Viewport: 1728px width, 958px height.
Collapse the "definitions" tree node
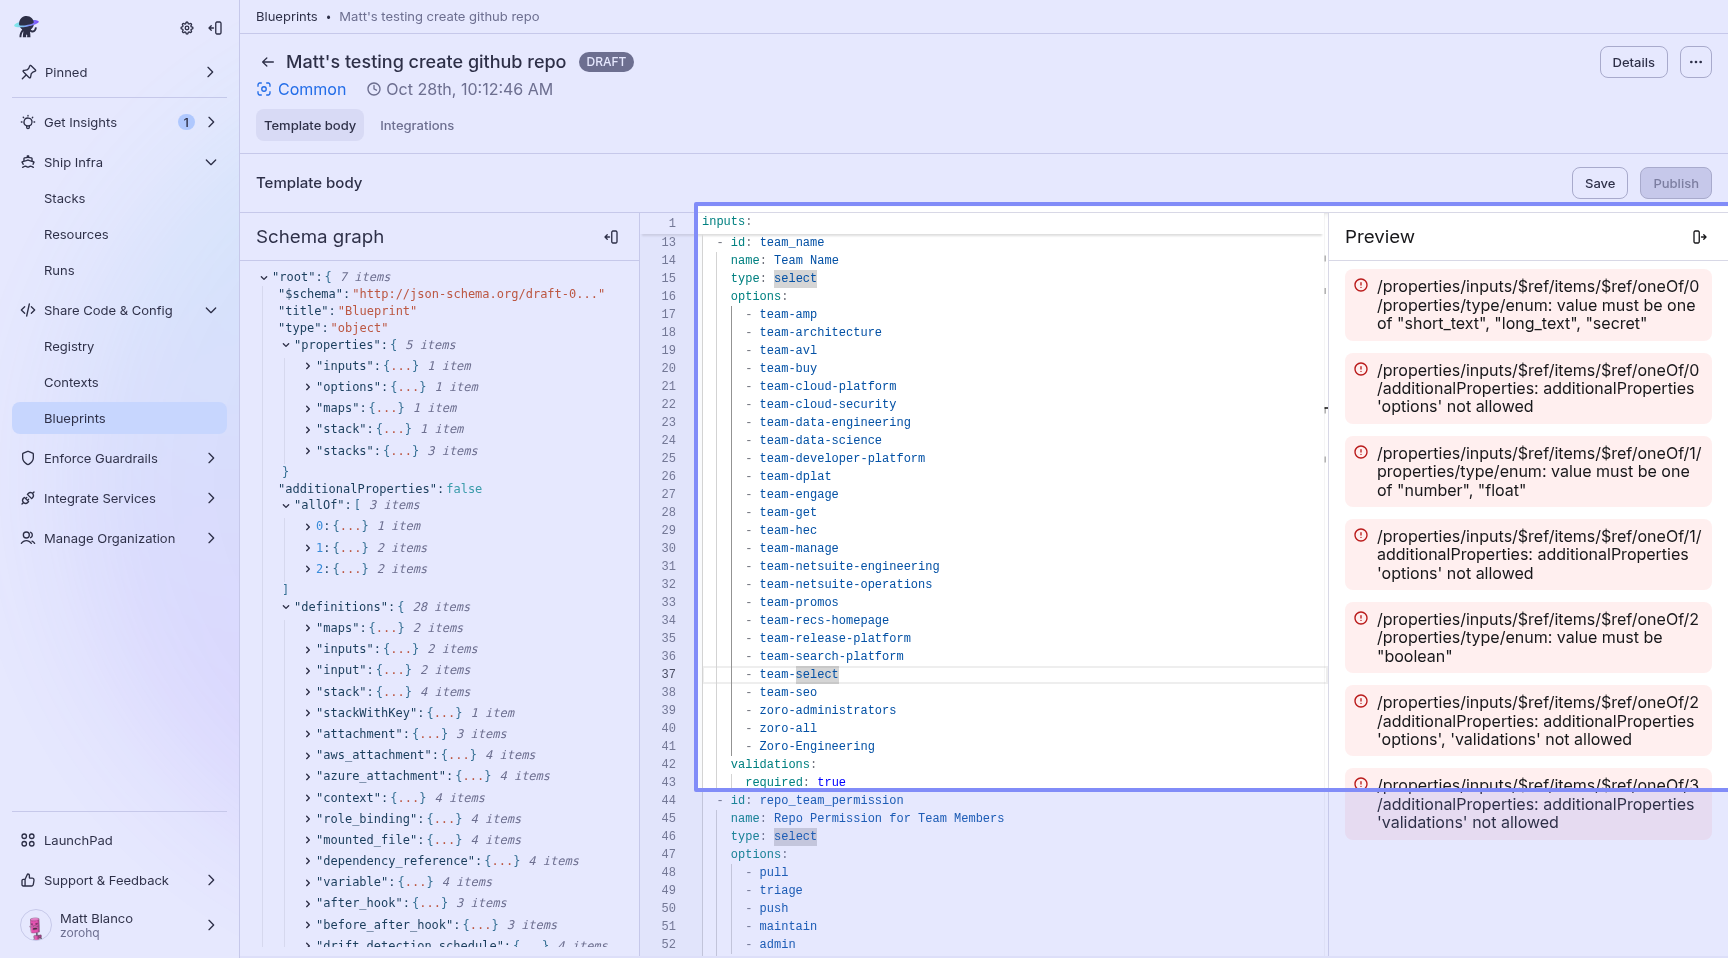pos(286,607)
